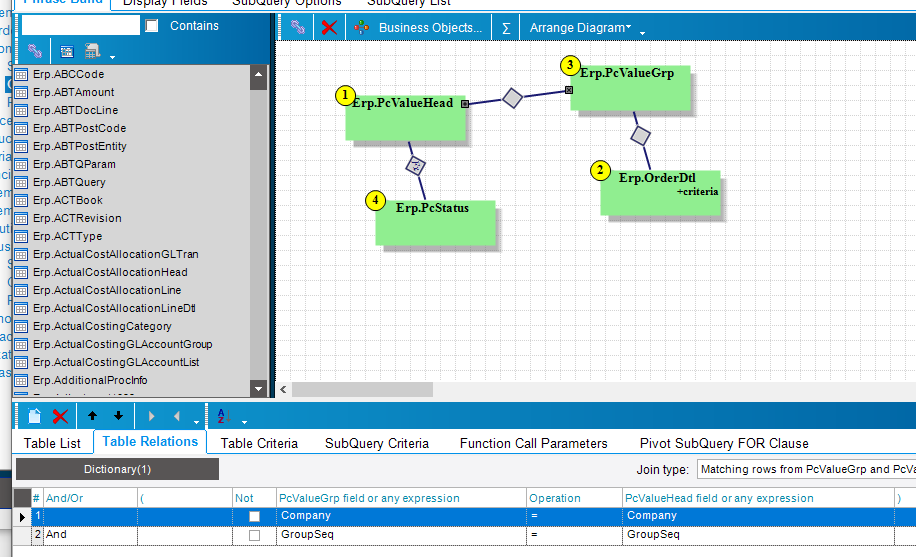This screenshot has width=916, height=557.
Task: Select the Erp.PcStatus table node
Action: pos(435,223)
